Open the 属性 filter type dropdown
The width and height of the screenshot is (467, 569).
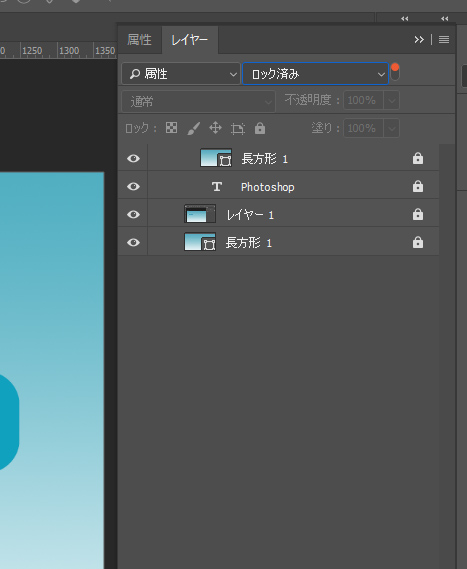pyautogui.click(x=181, y=74)
